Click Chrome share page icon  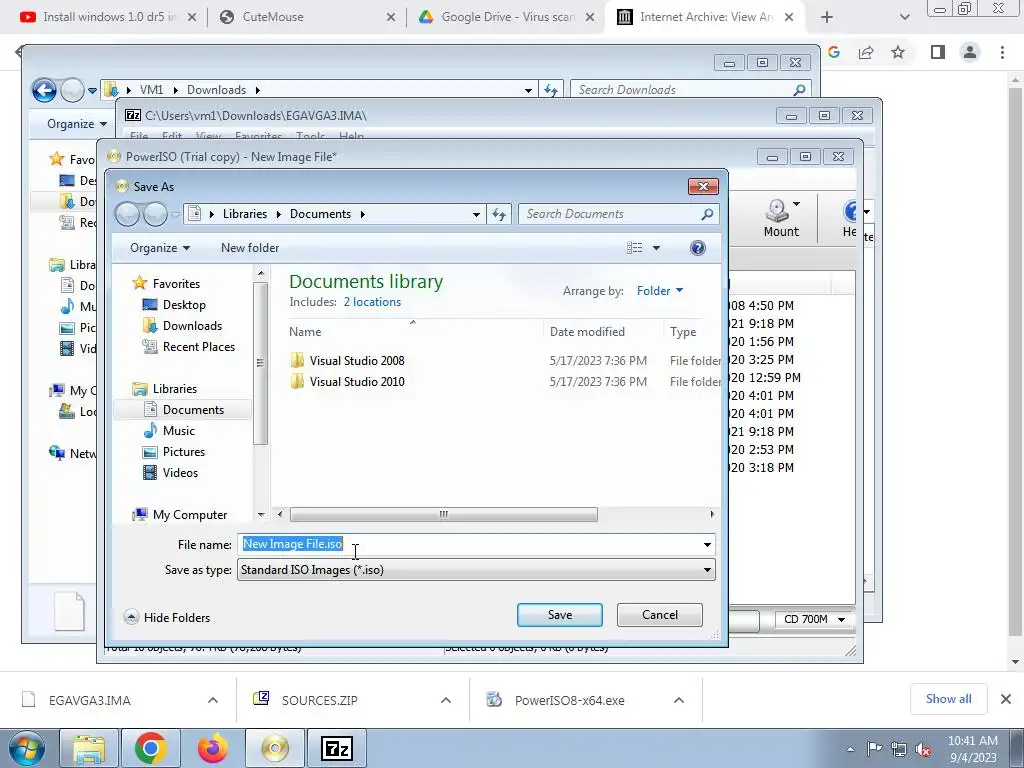click(x=866, y=52)
